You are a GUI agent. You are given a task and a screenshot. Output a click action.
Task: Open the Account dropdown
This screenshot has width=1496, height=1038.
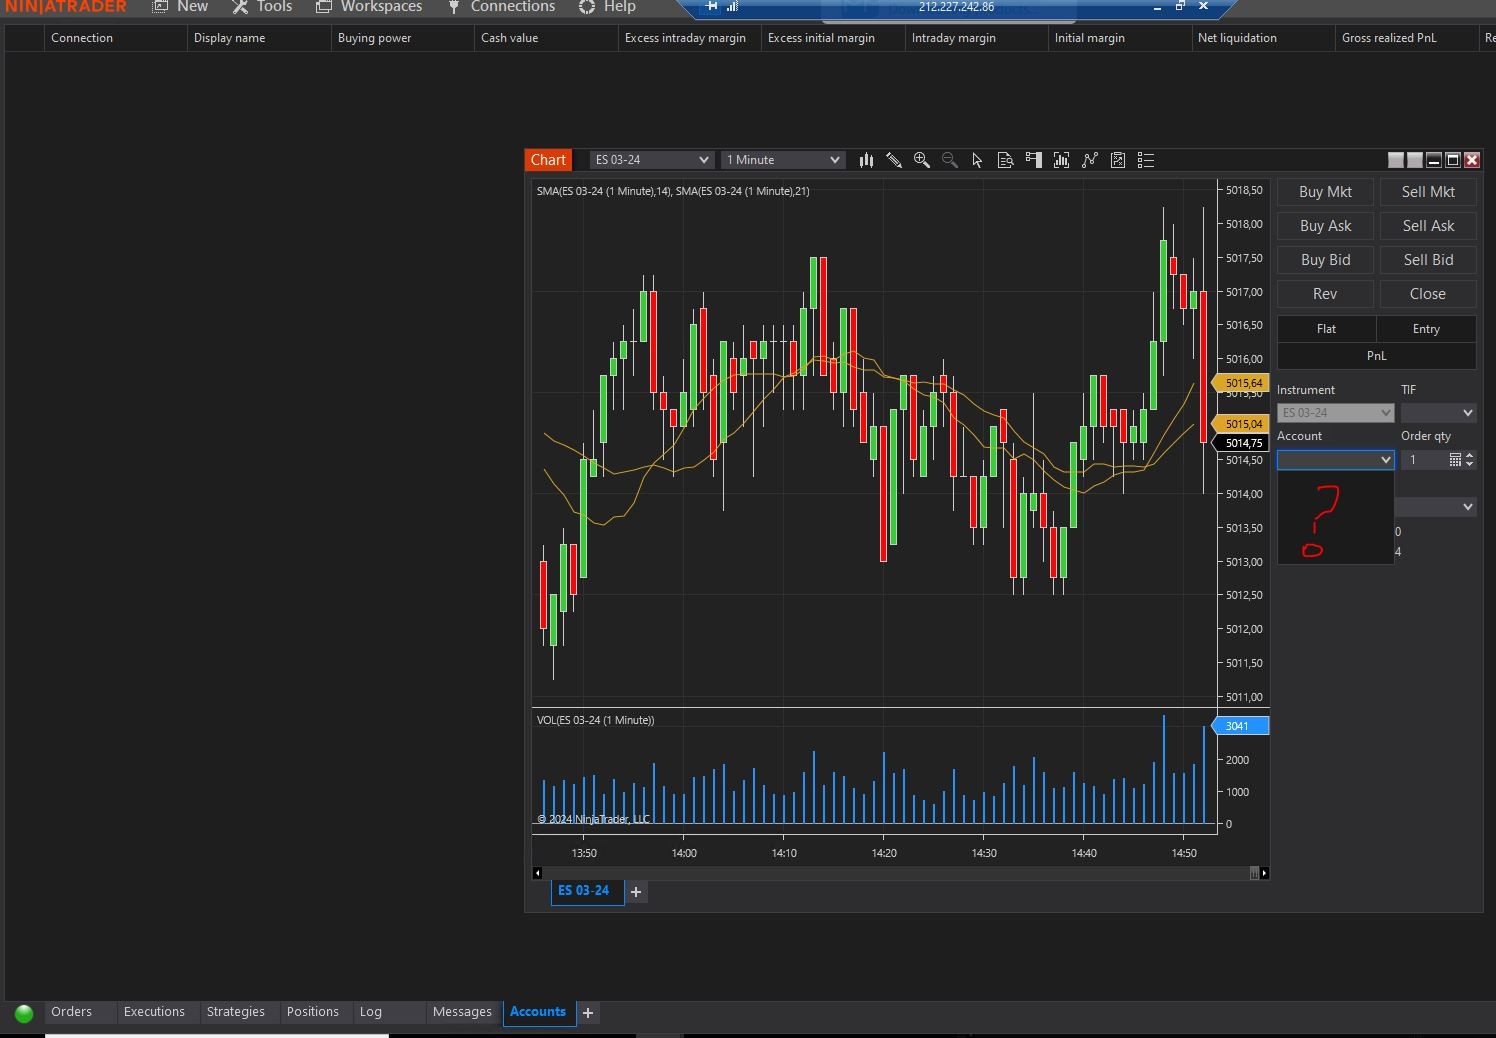point(1335,460)
